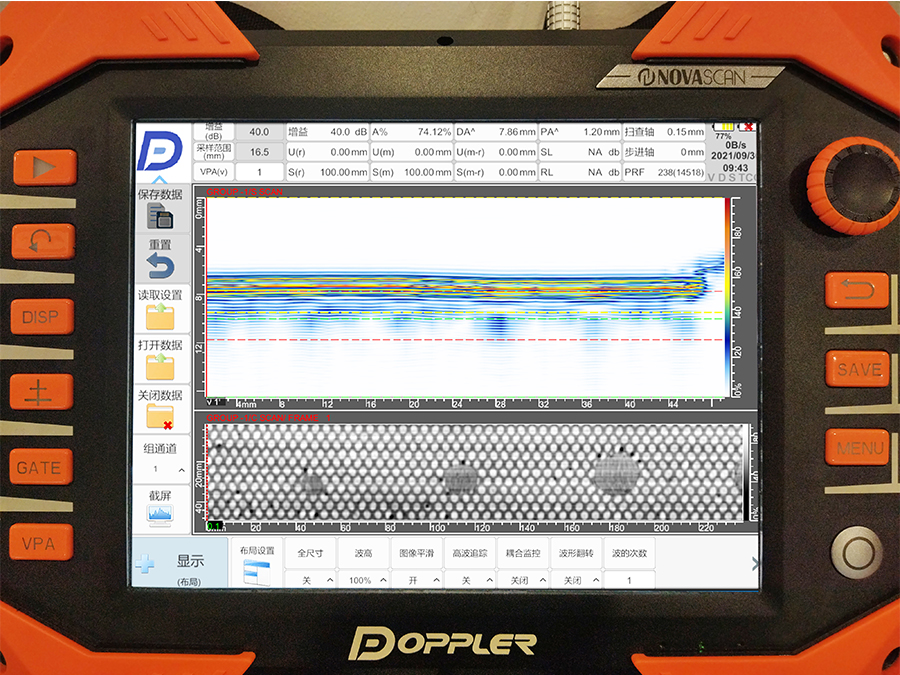Screen dimensions: 900x675
Task: Click the grayscale C-scan color bar
Action: tap(746, 472)
